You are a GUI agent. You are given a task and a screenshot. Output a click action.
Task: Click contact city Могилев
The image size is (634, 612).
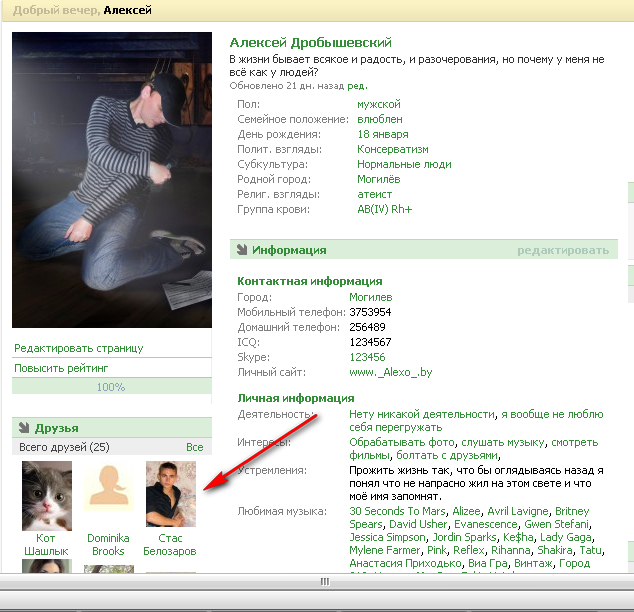pyautogui.click(x=371, y=297)
